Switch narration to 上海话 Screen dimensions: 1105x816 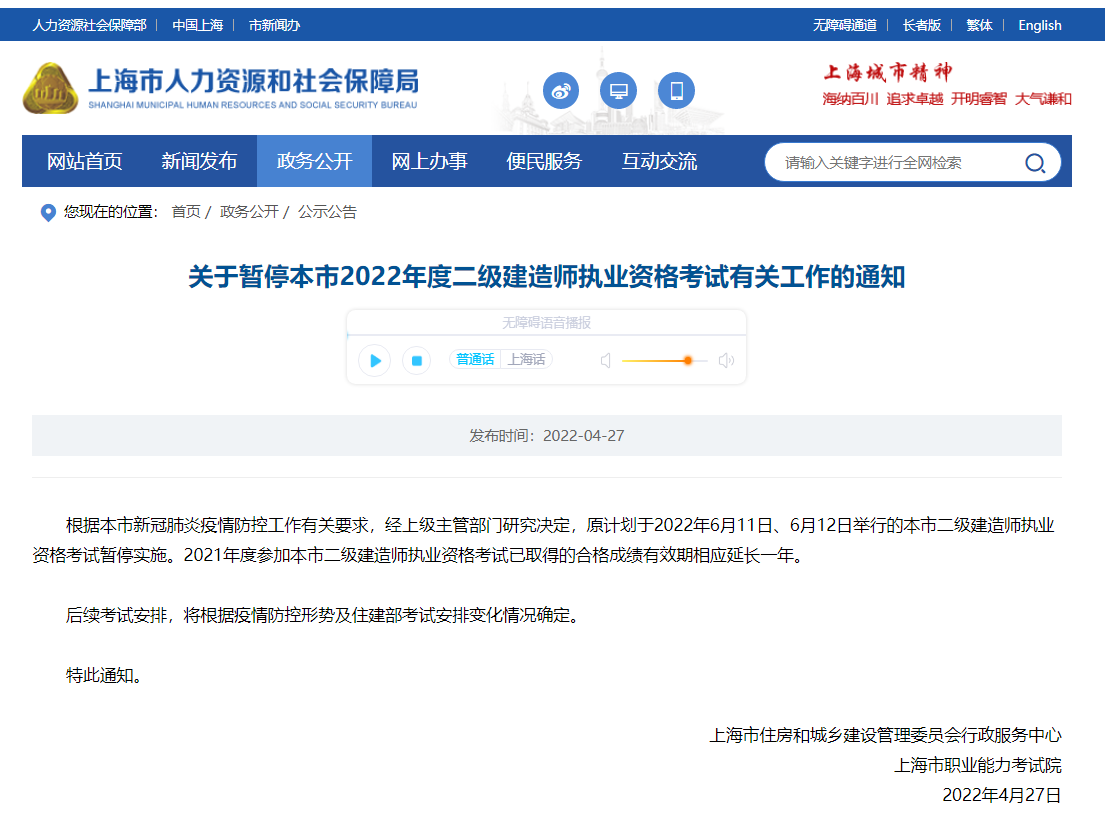coord(526,360)
